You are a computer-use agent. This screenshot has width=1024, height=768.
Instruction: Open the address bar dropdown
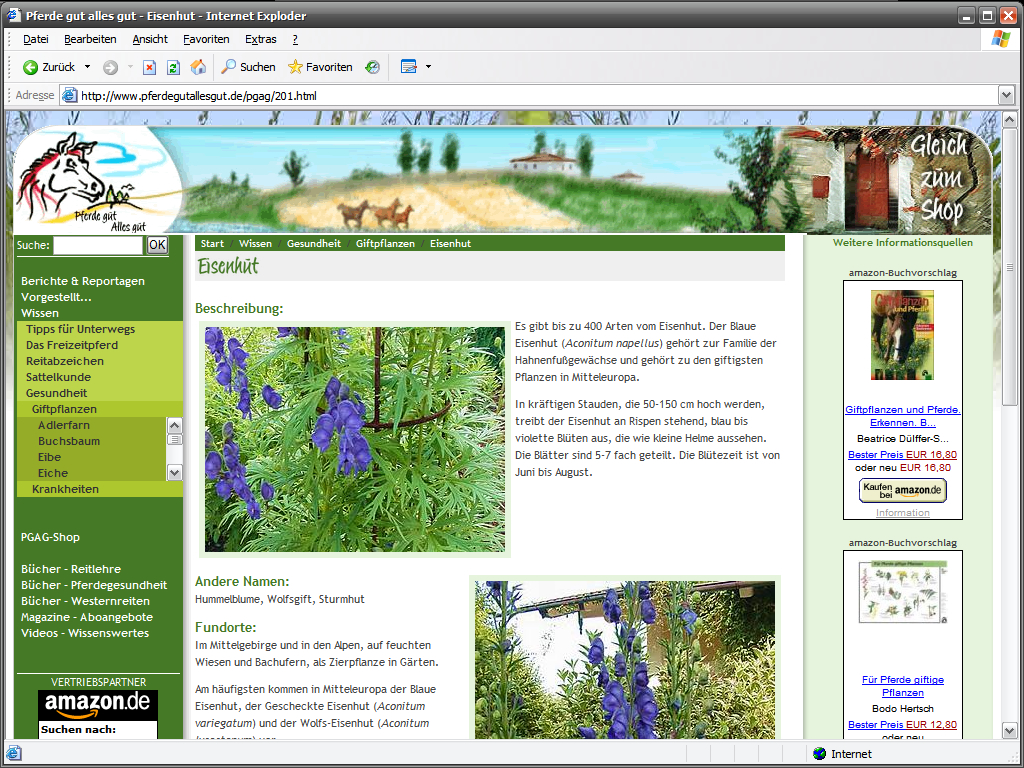coord(1006,96)
